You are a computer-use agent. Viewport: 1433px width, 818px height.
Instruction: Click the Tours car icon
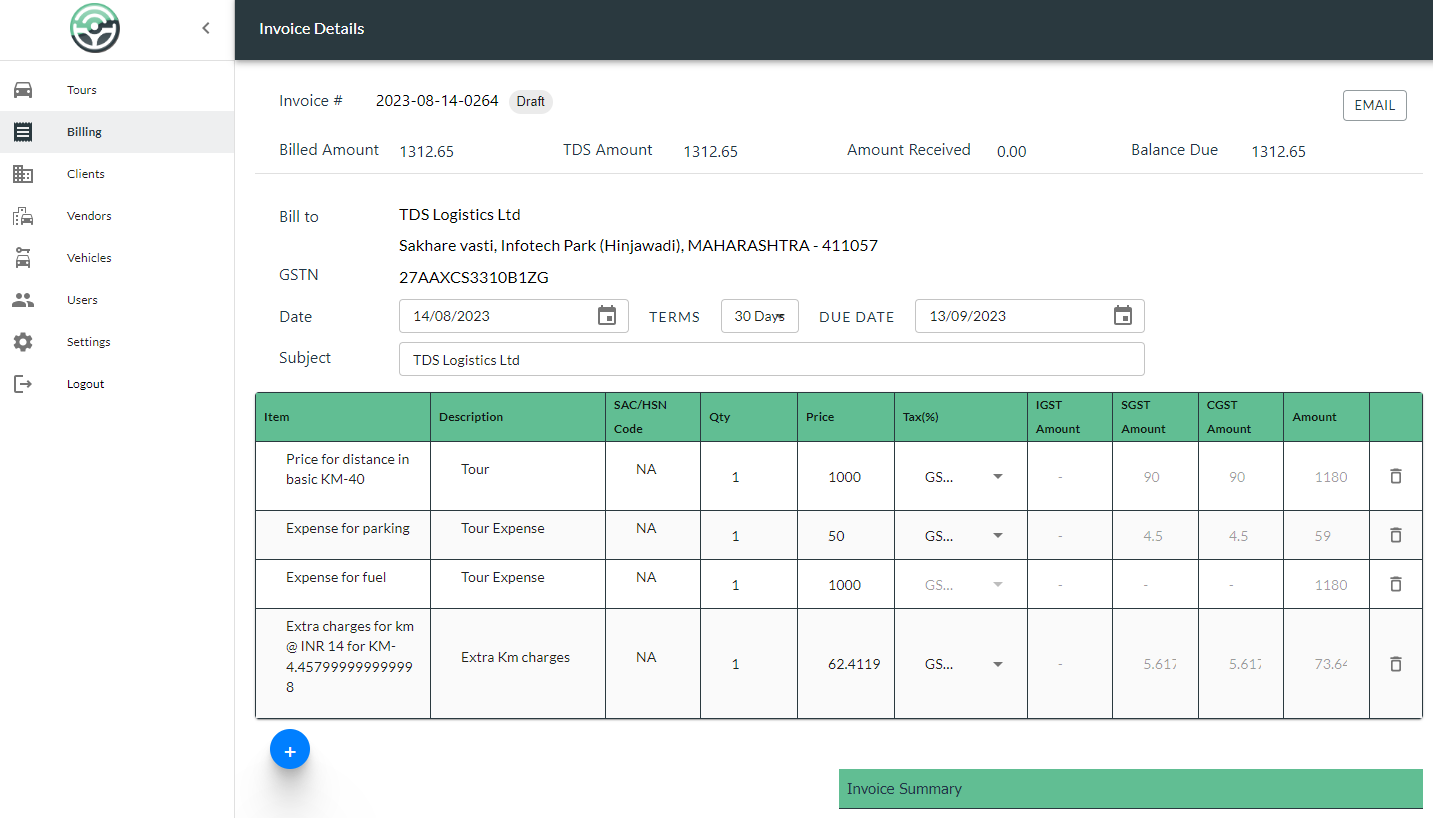23,90
